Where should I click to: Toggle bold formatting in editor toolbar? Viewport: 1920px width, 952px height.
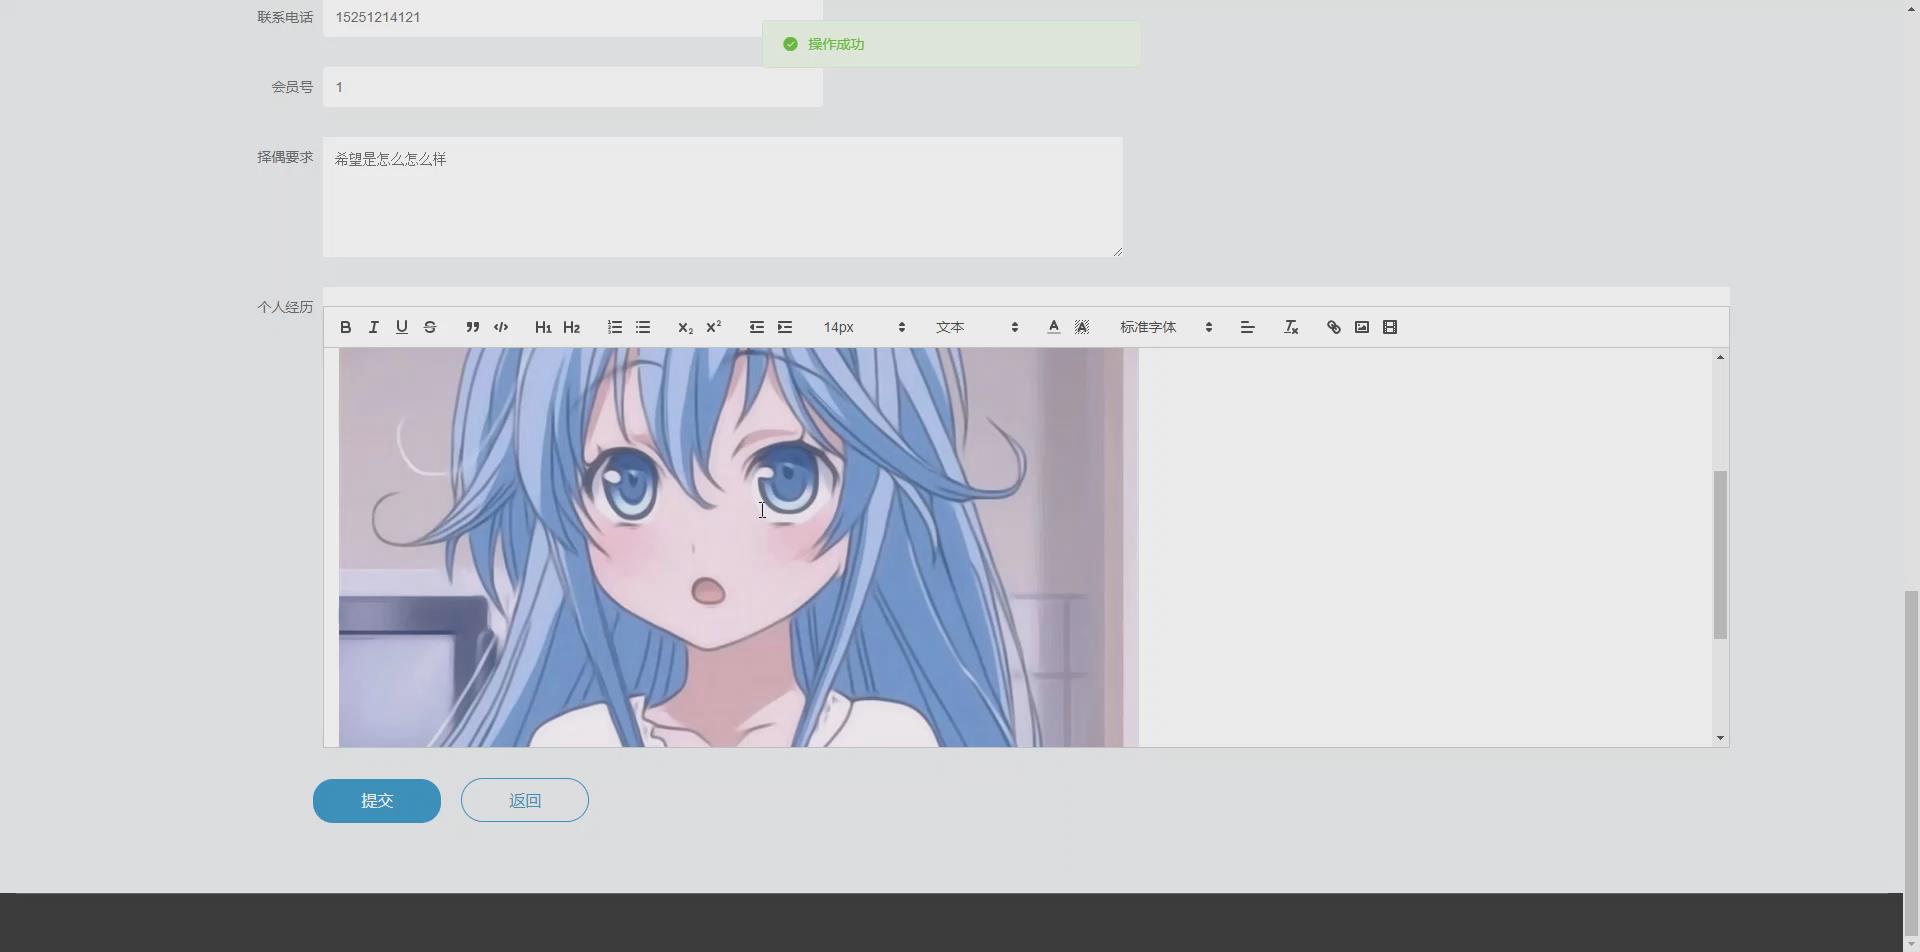(x=345, y=327)
